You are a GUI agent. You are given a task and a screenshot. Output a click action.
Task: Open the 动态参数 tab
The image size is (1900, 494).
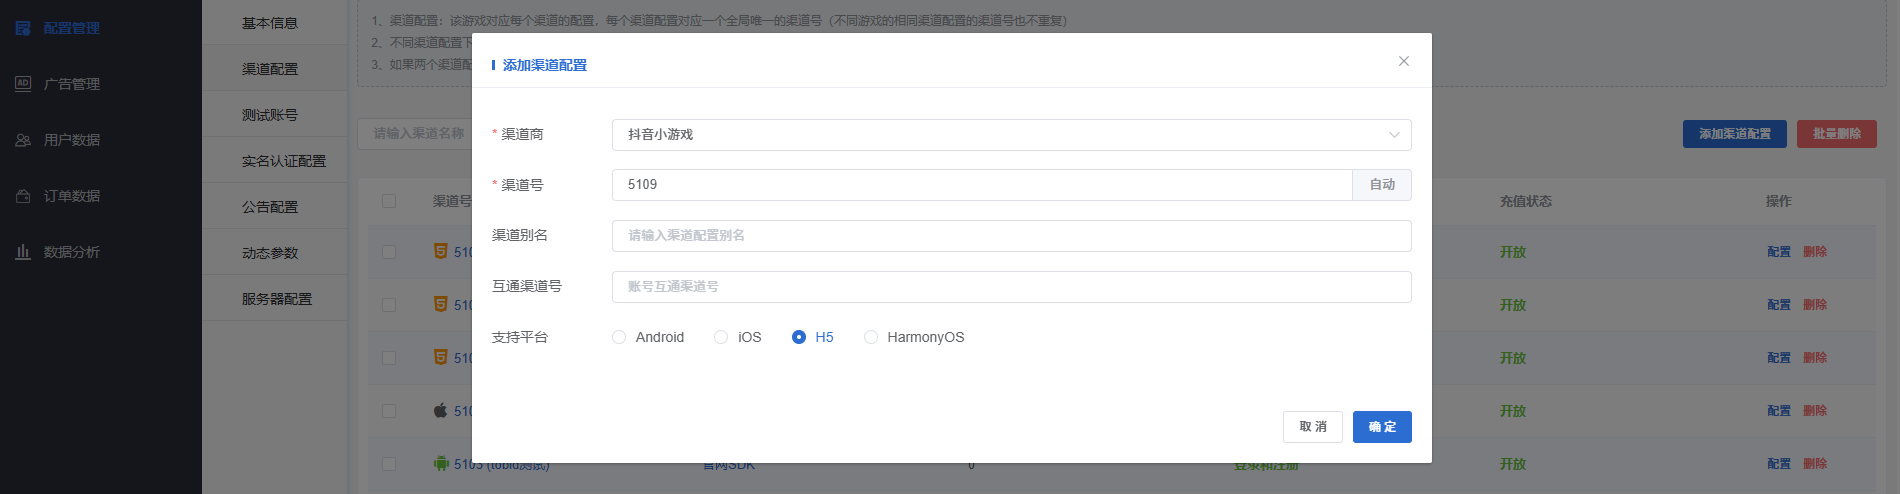[x=275, y=253]
